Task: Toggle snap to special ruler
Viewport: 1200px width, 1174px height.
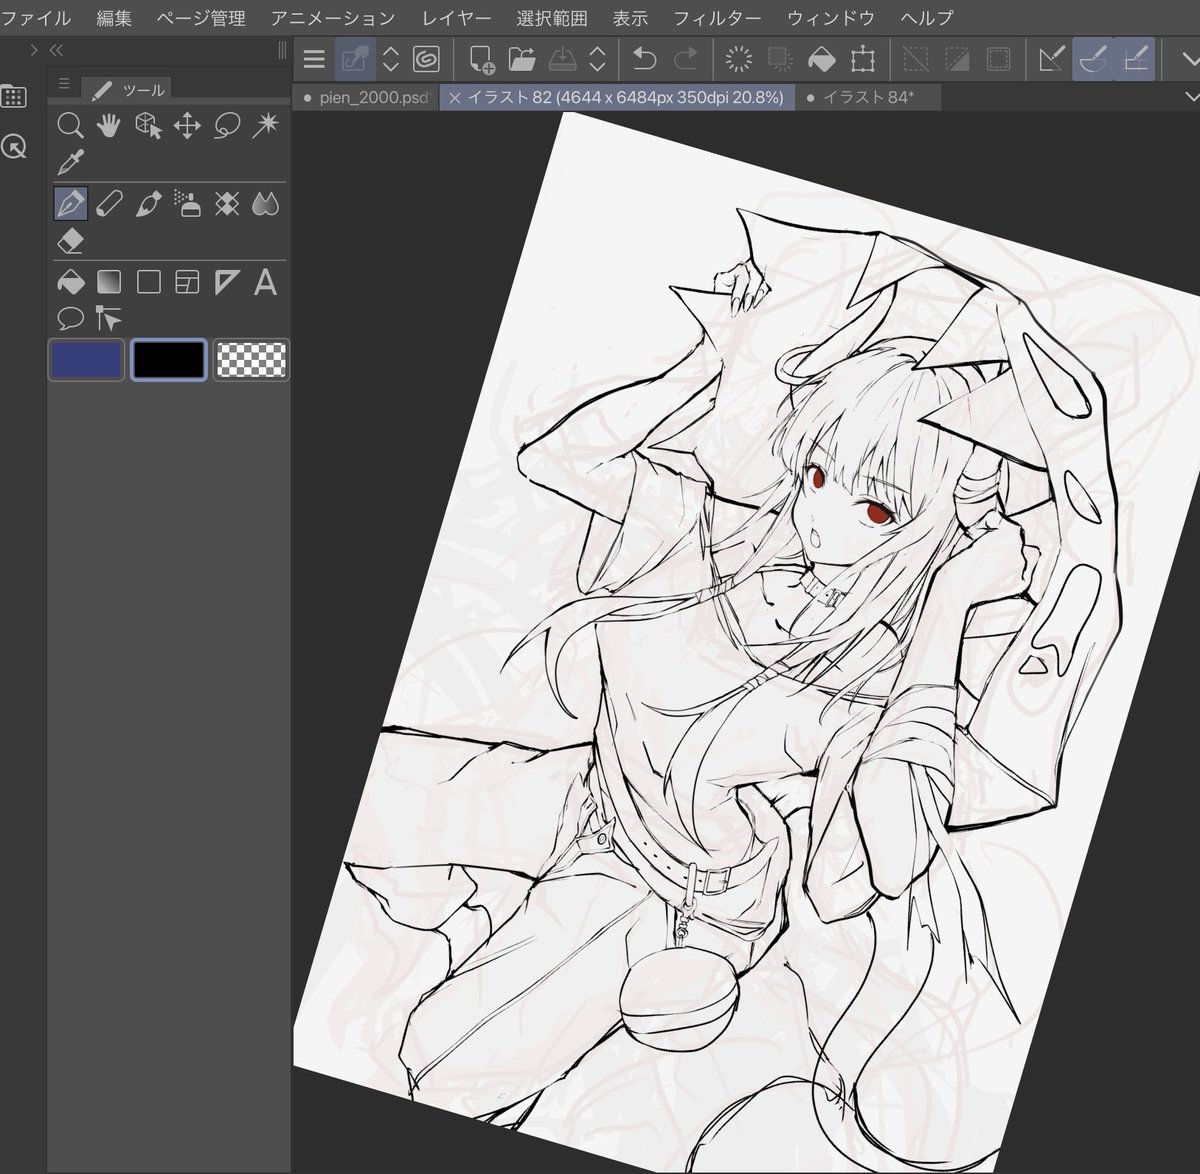Action: click(1093, 60)
